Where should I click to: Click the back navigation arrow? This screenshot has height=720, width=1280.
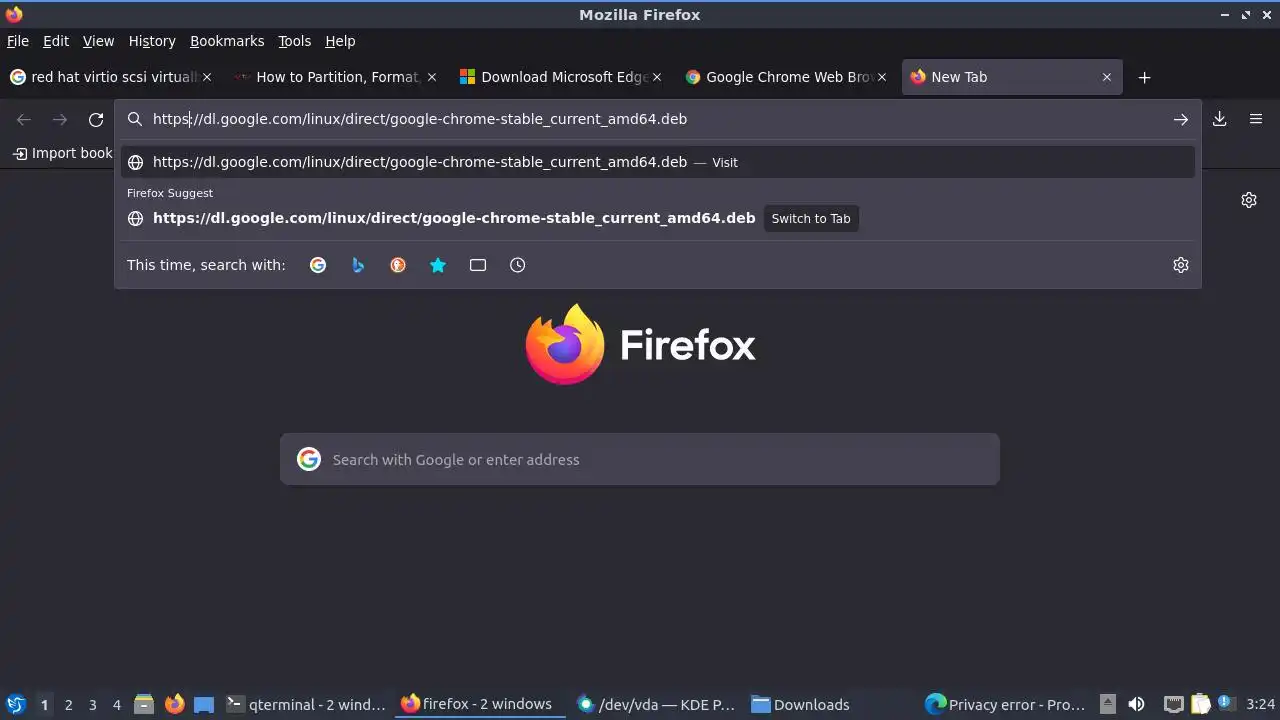point(24,120)
